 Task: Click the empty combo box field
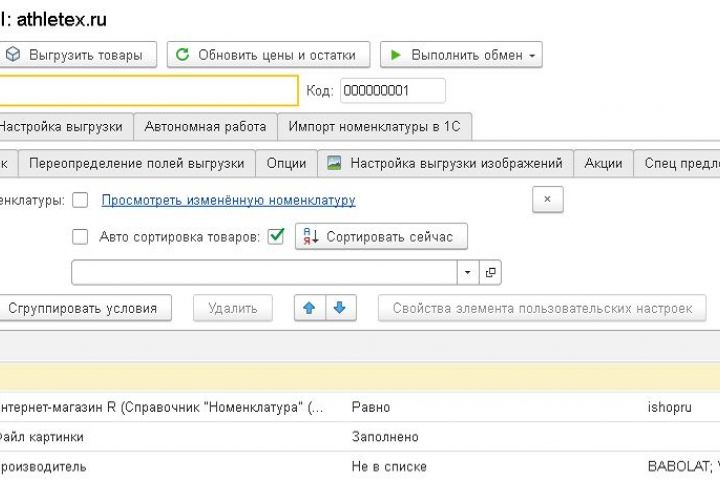pyautogui.click(x=264, y=272)
